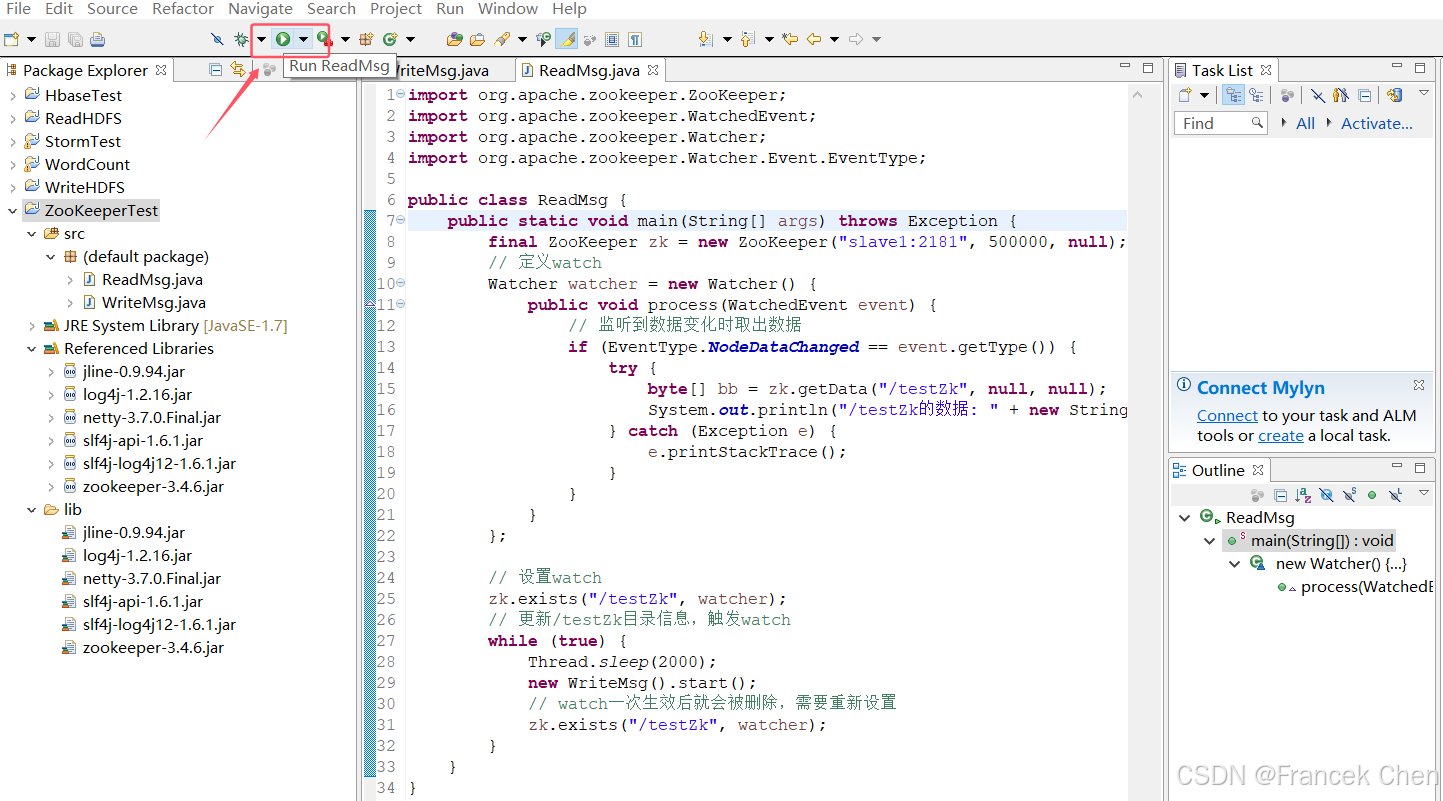Toggle Block Selection Mode icon
Screen dimensions: 1443x801
pos(612,39)
